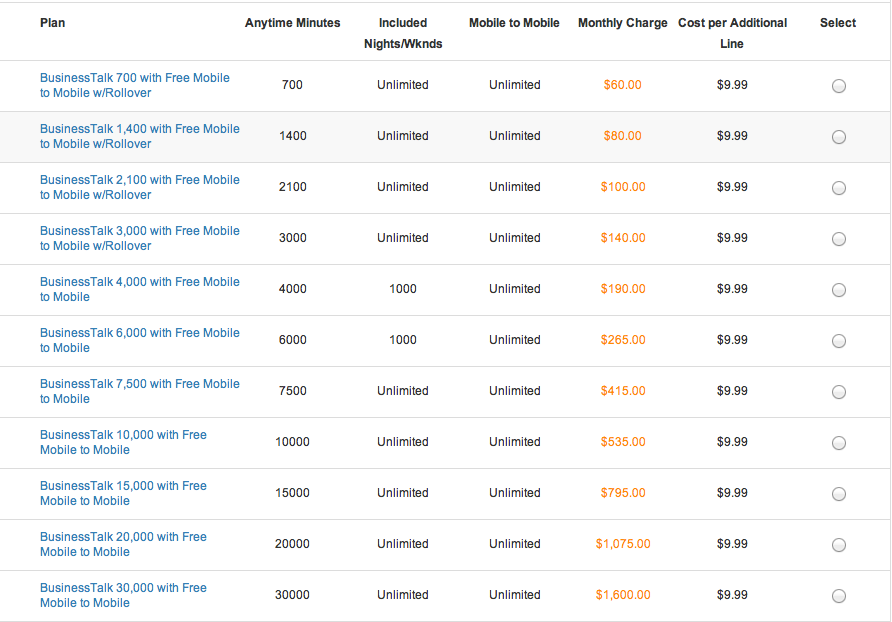Viewport: 892px width, 622px height.
Task: Click the $140.00 monthly charge
Action: [x=623, y=238]
